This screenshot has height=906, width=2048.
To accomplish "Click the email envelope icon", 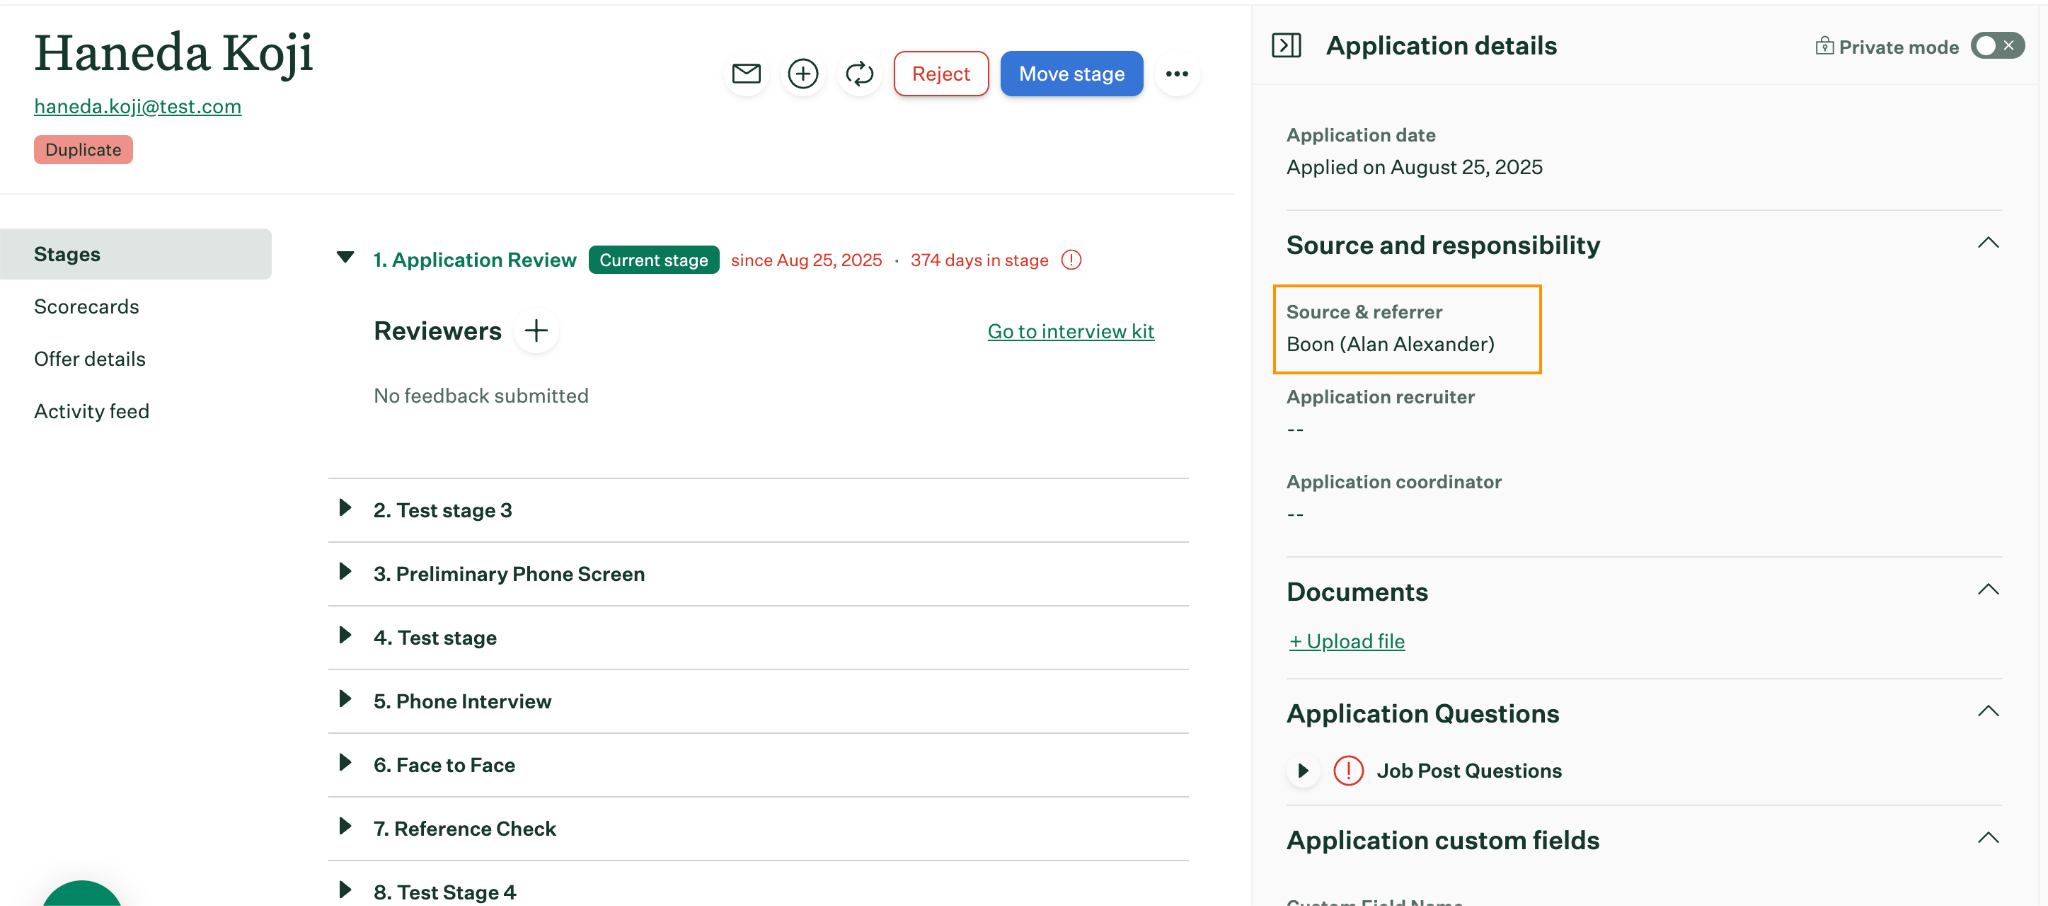I will click(746, 74).
